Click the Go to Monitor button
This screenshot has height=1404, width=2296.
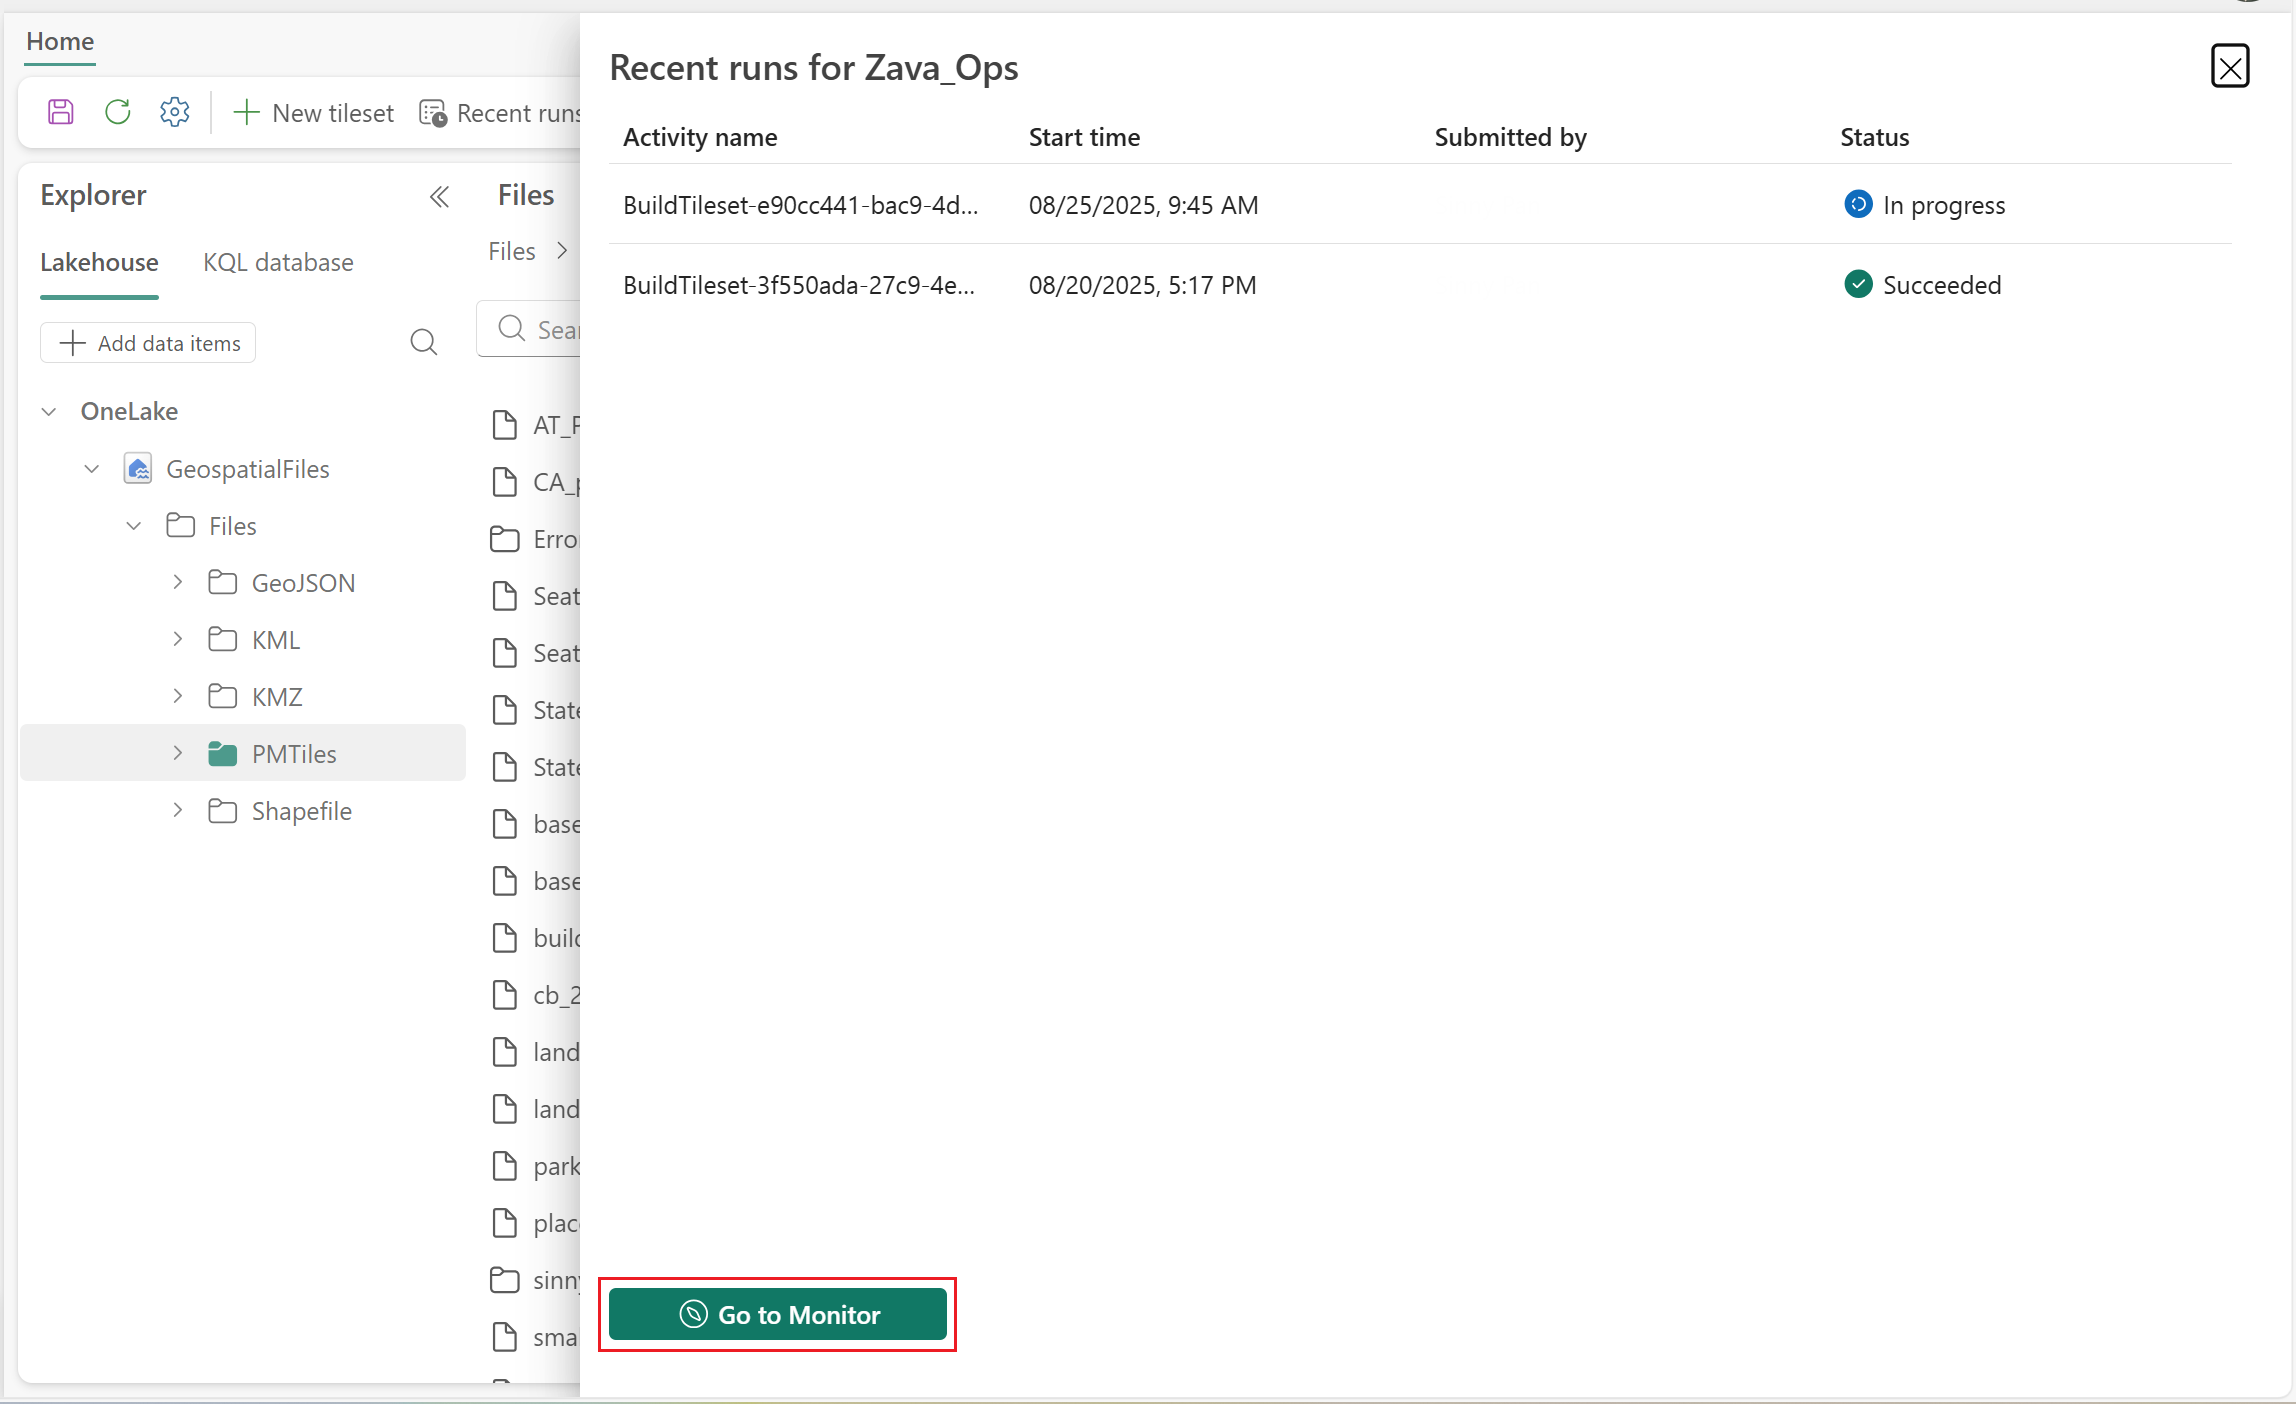(x=778, y=1314)
